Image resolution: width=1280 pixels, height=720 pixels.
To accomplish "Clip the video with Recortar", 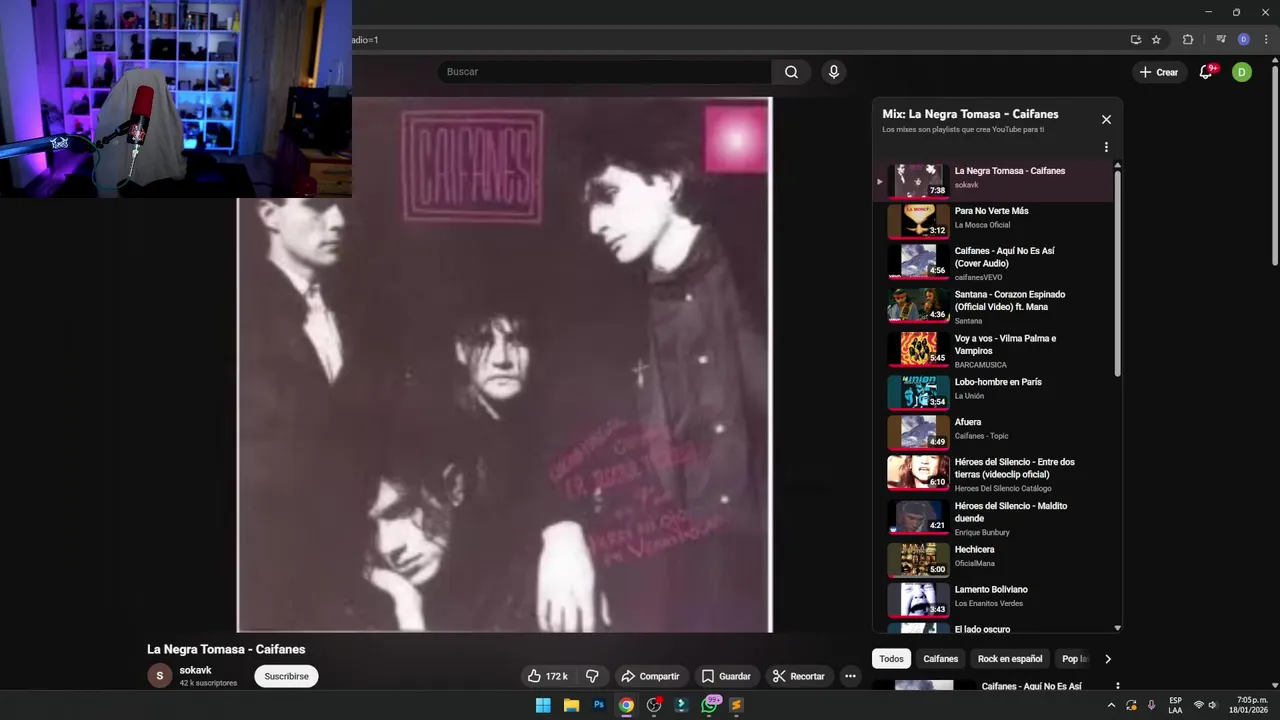I will click(798, 676).
